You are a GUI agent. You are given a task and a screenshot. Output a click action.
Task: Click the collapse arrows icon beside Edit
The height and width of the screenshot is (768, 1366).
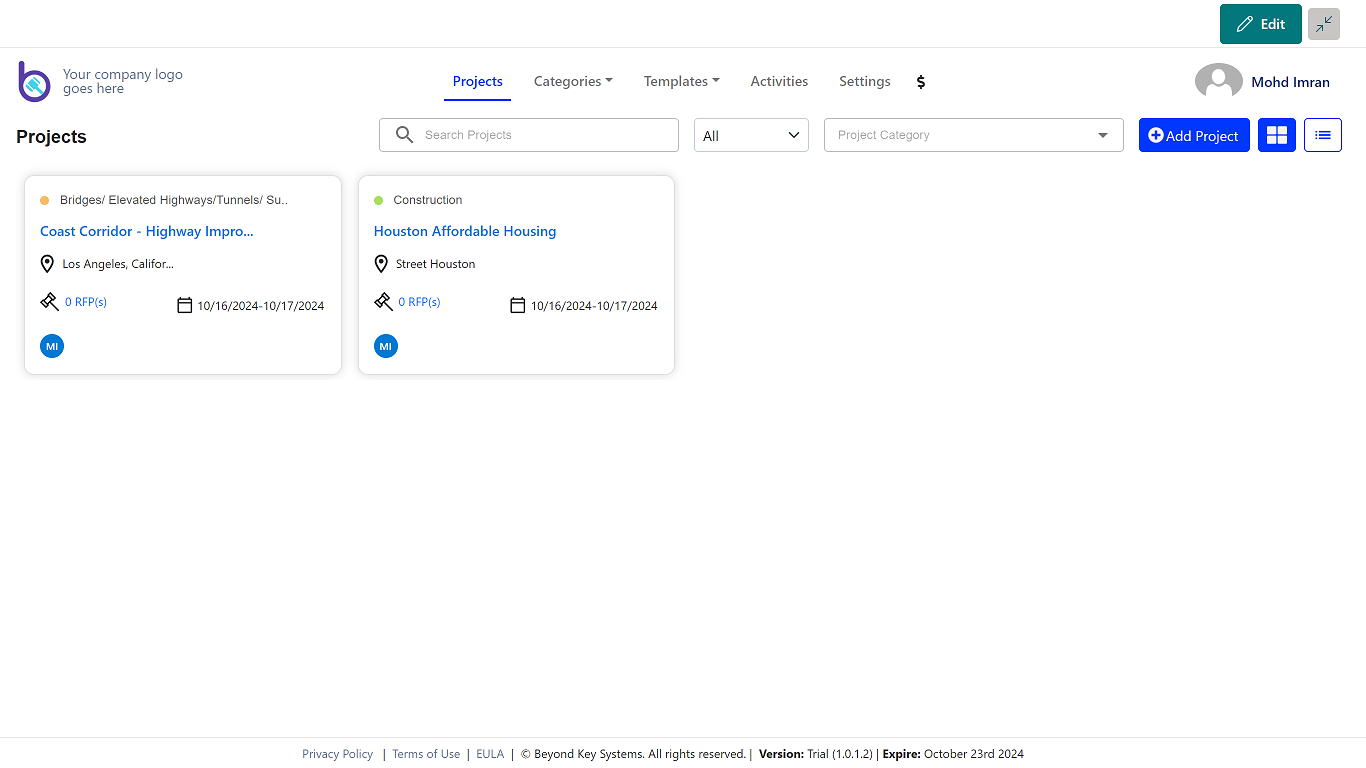[1323, 24]
